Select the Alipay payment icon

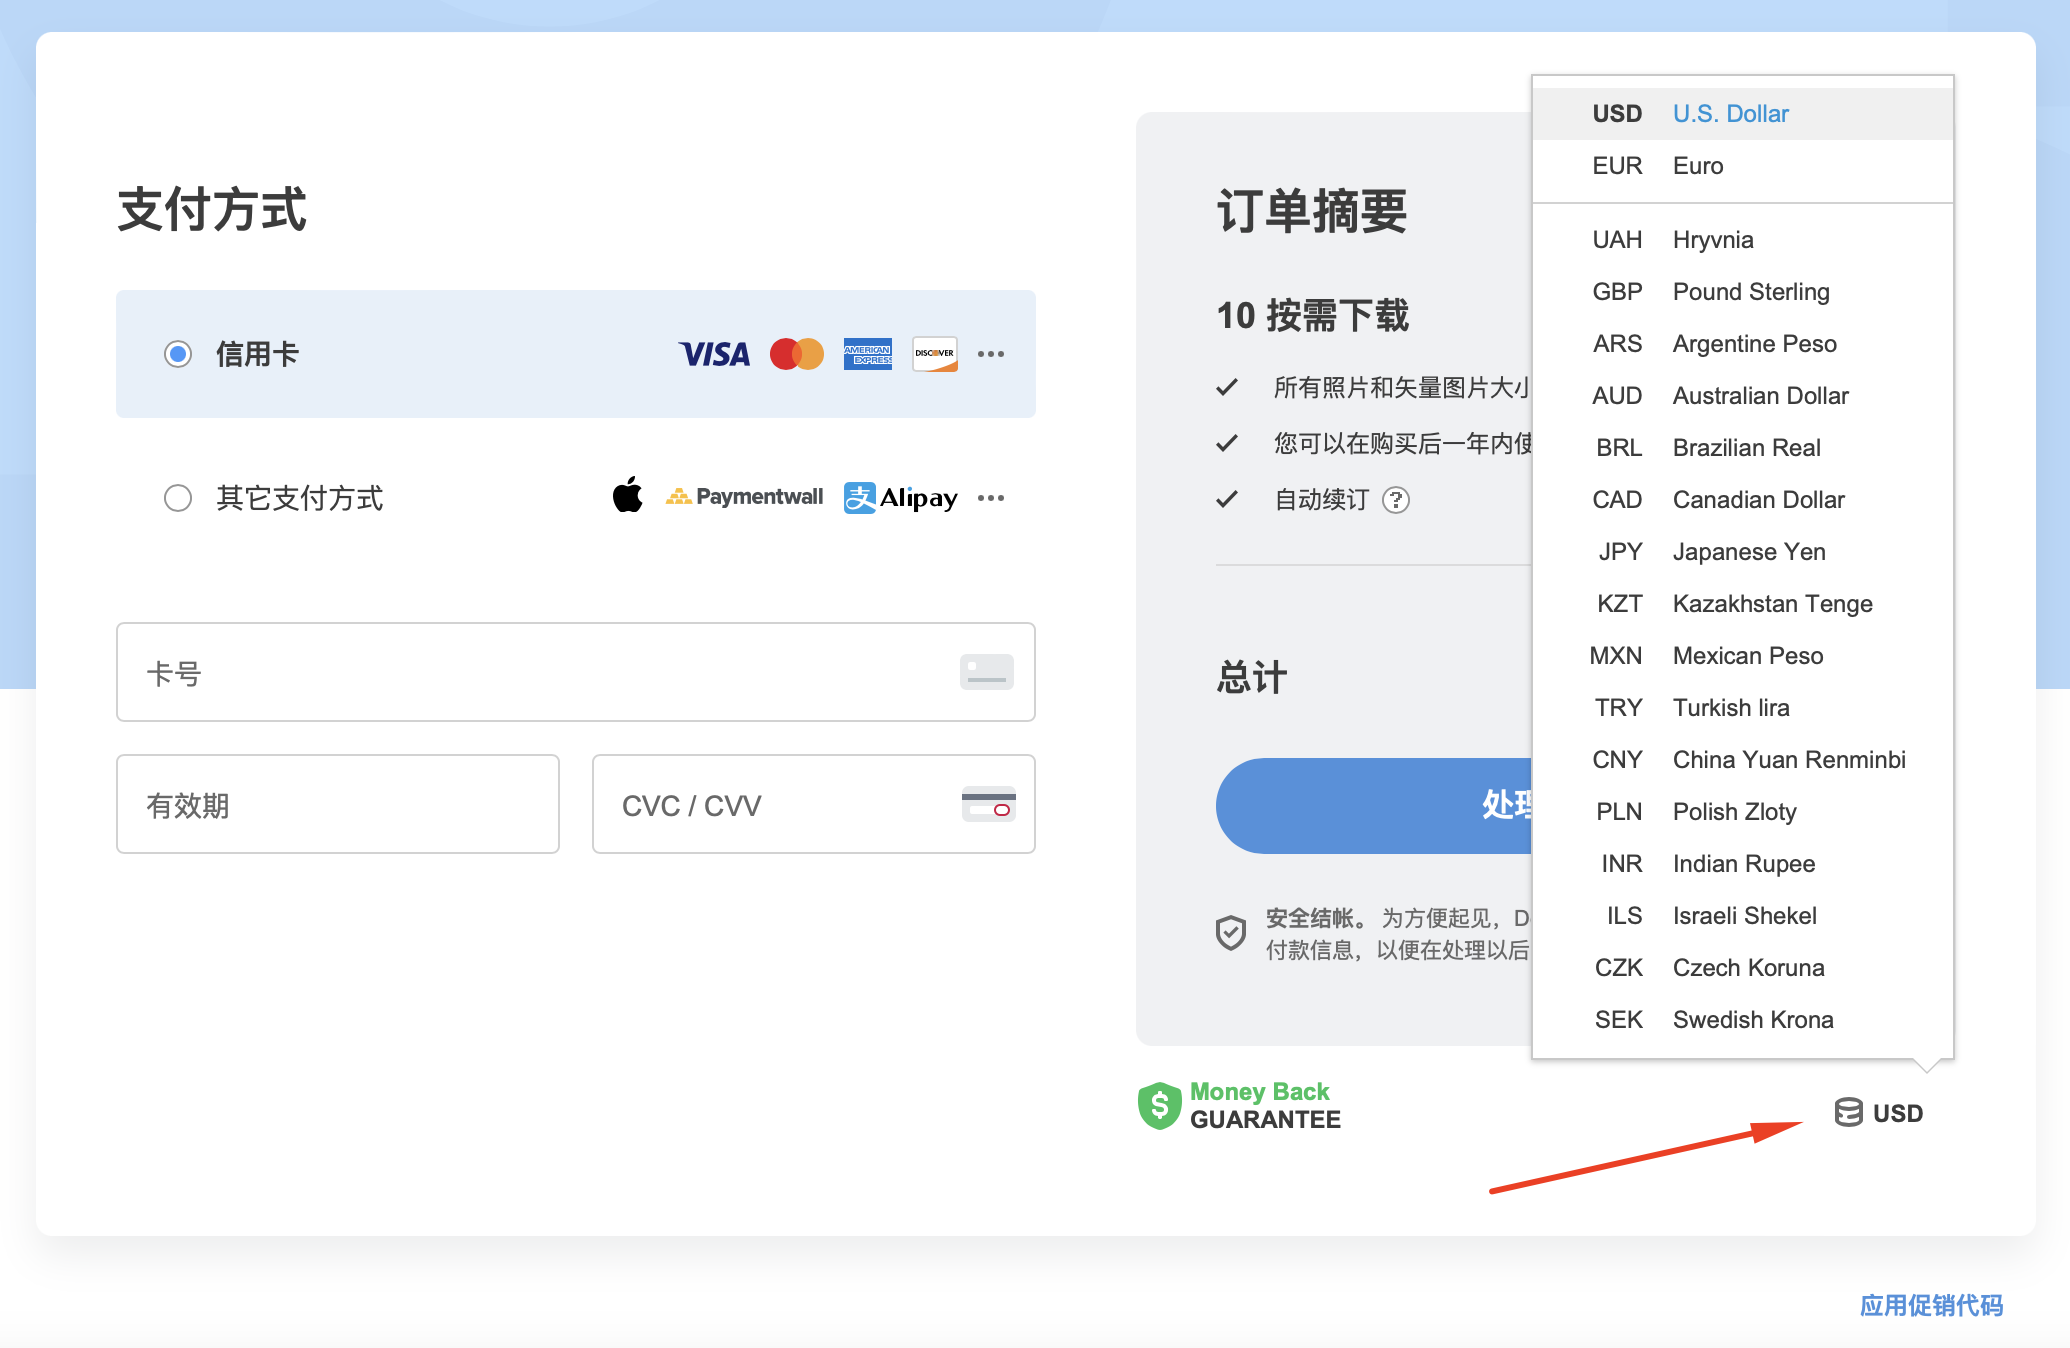point(899,497)
